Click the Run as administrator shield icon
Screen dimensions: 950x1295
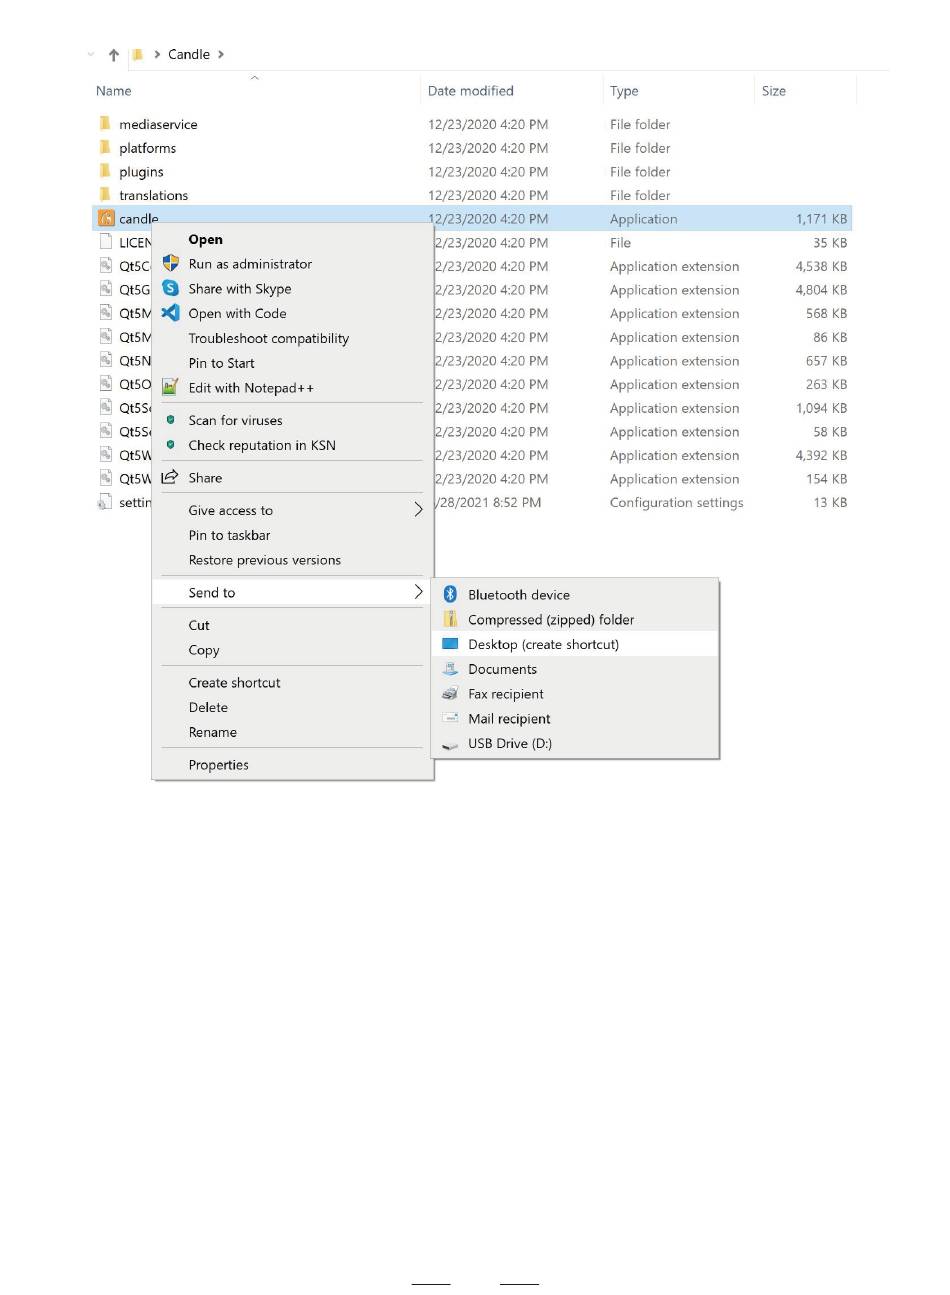click(x=170, y=264)
